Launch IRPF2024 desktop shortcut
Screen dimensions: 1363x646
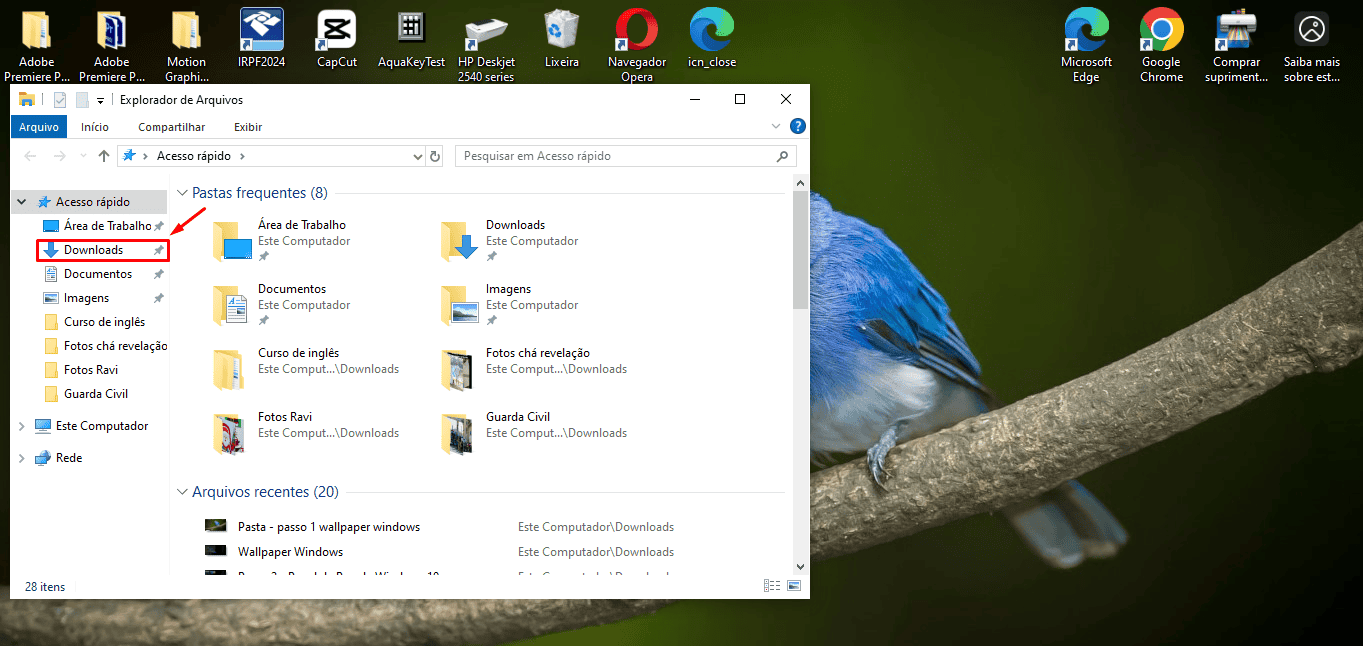pyautogui.click(x=262, y=40)
